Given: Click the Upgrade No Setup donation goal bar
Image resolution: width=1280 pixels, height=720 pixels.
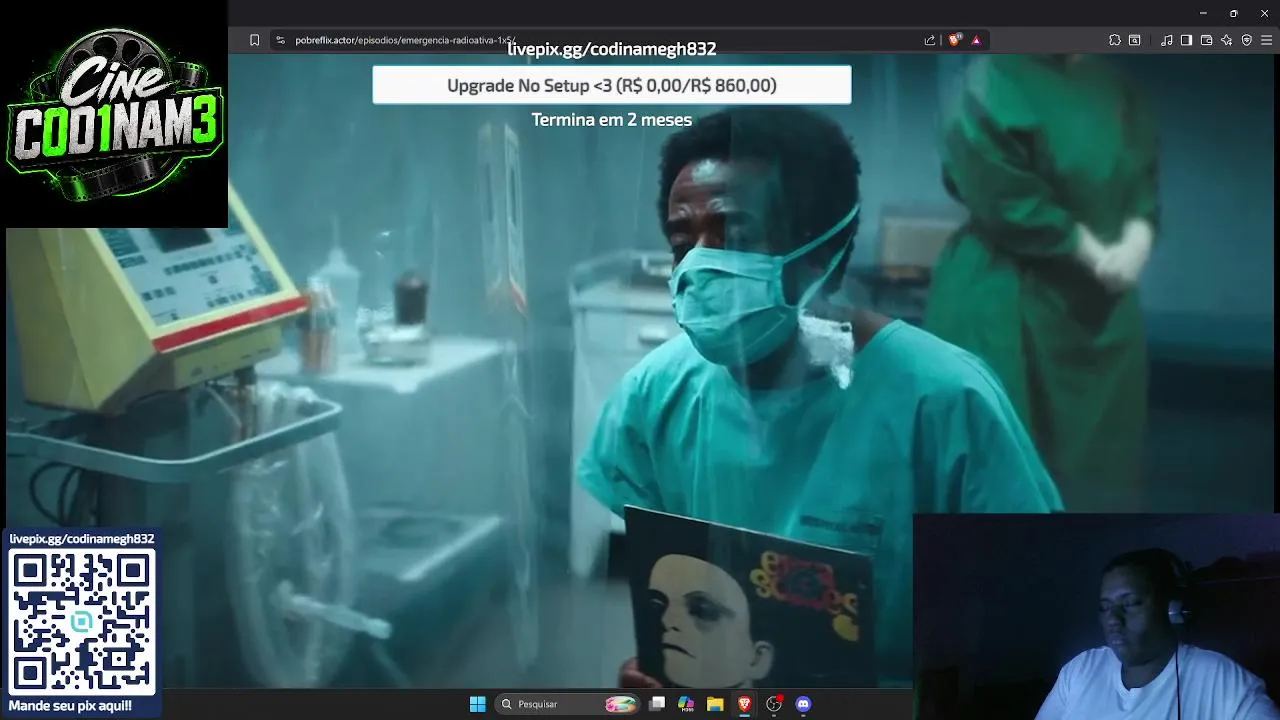Looking at the screenshot, I should [612, 85].
